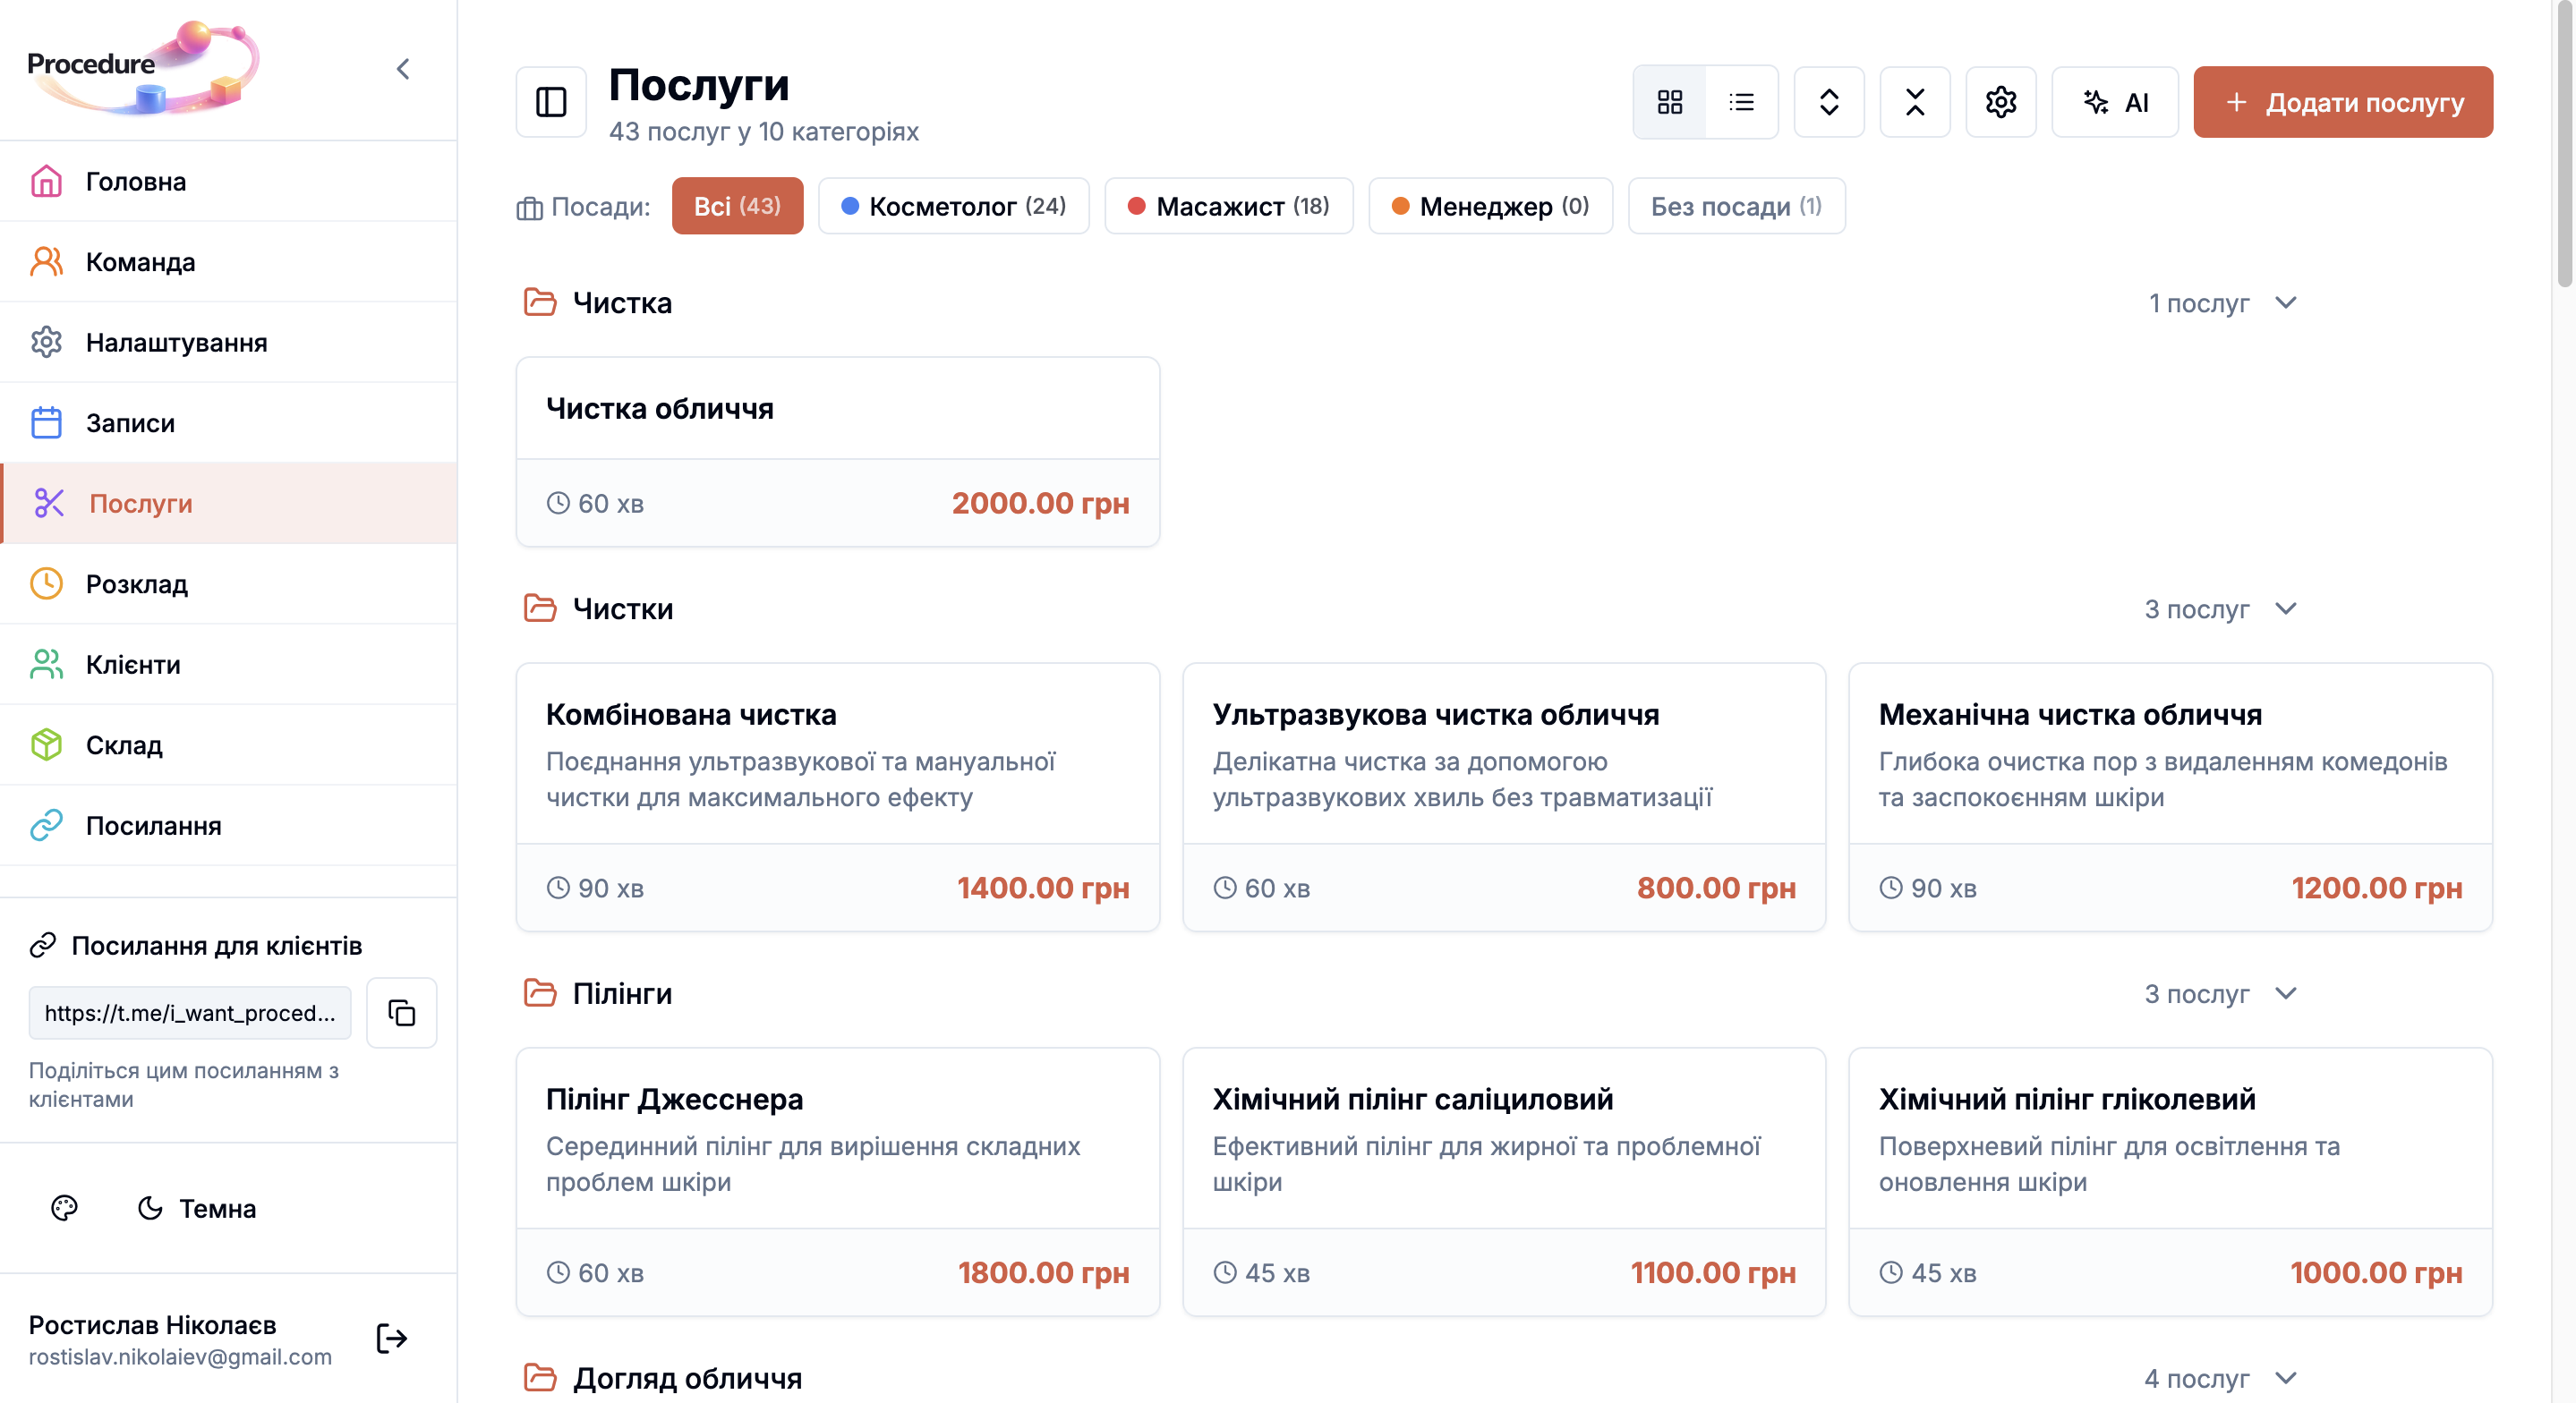Open the client link https://t.me/i_want_proced...
Viewport: 2576px width, 1403px height.
189,1013
